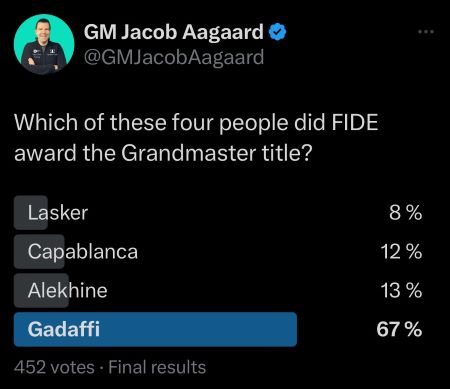
Task: Click the word Grandmaster in the tweet
Action: coord(188,154)
